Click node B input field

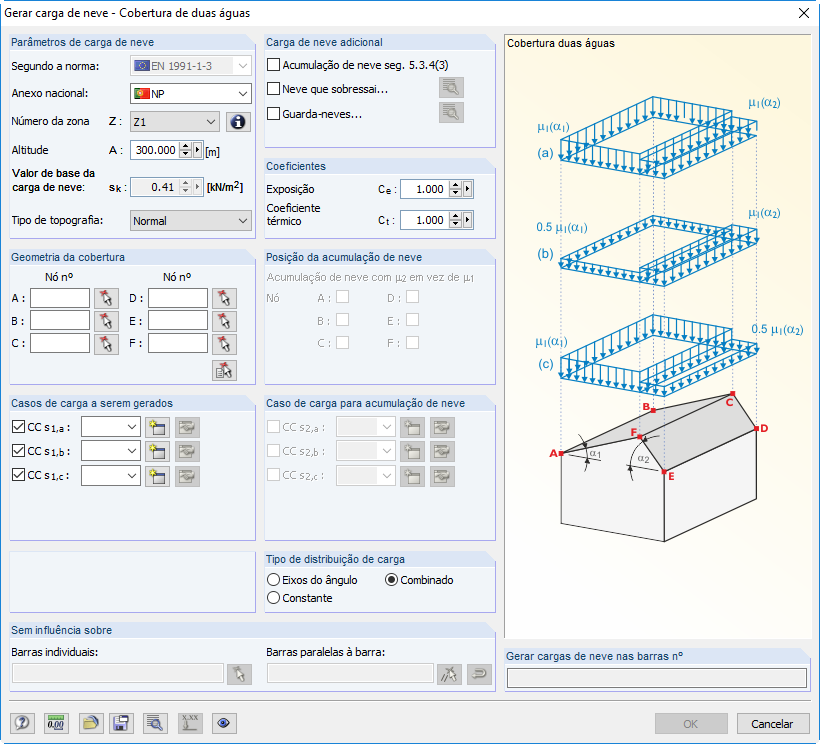[60, 321]
